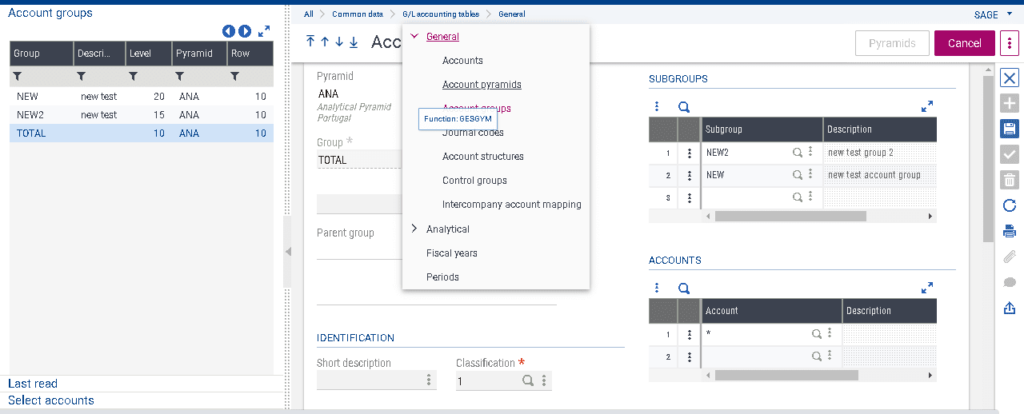Click the Print icon in right toolbar
Viewport: 1024px width, 414px height.
pyautogui.click(x=1009, y=231)
